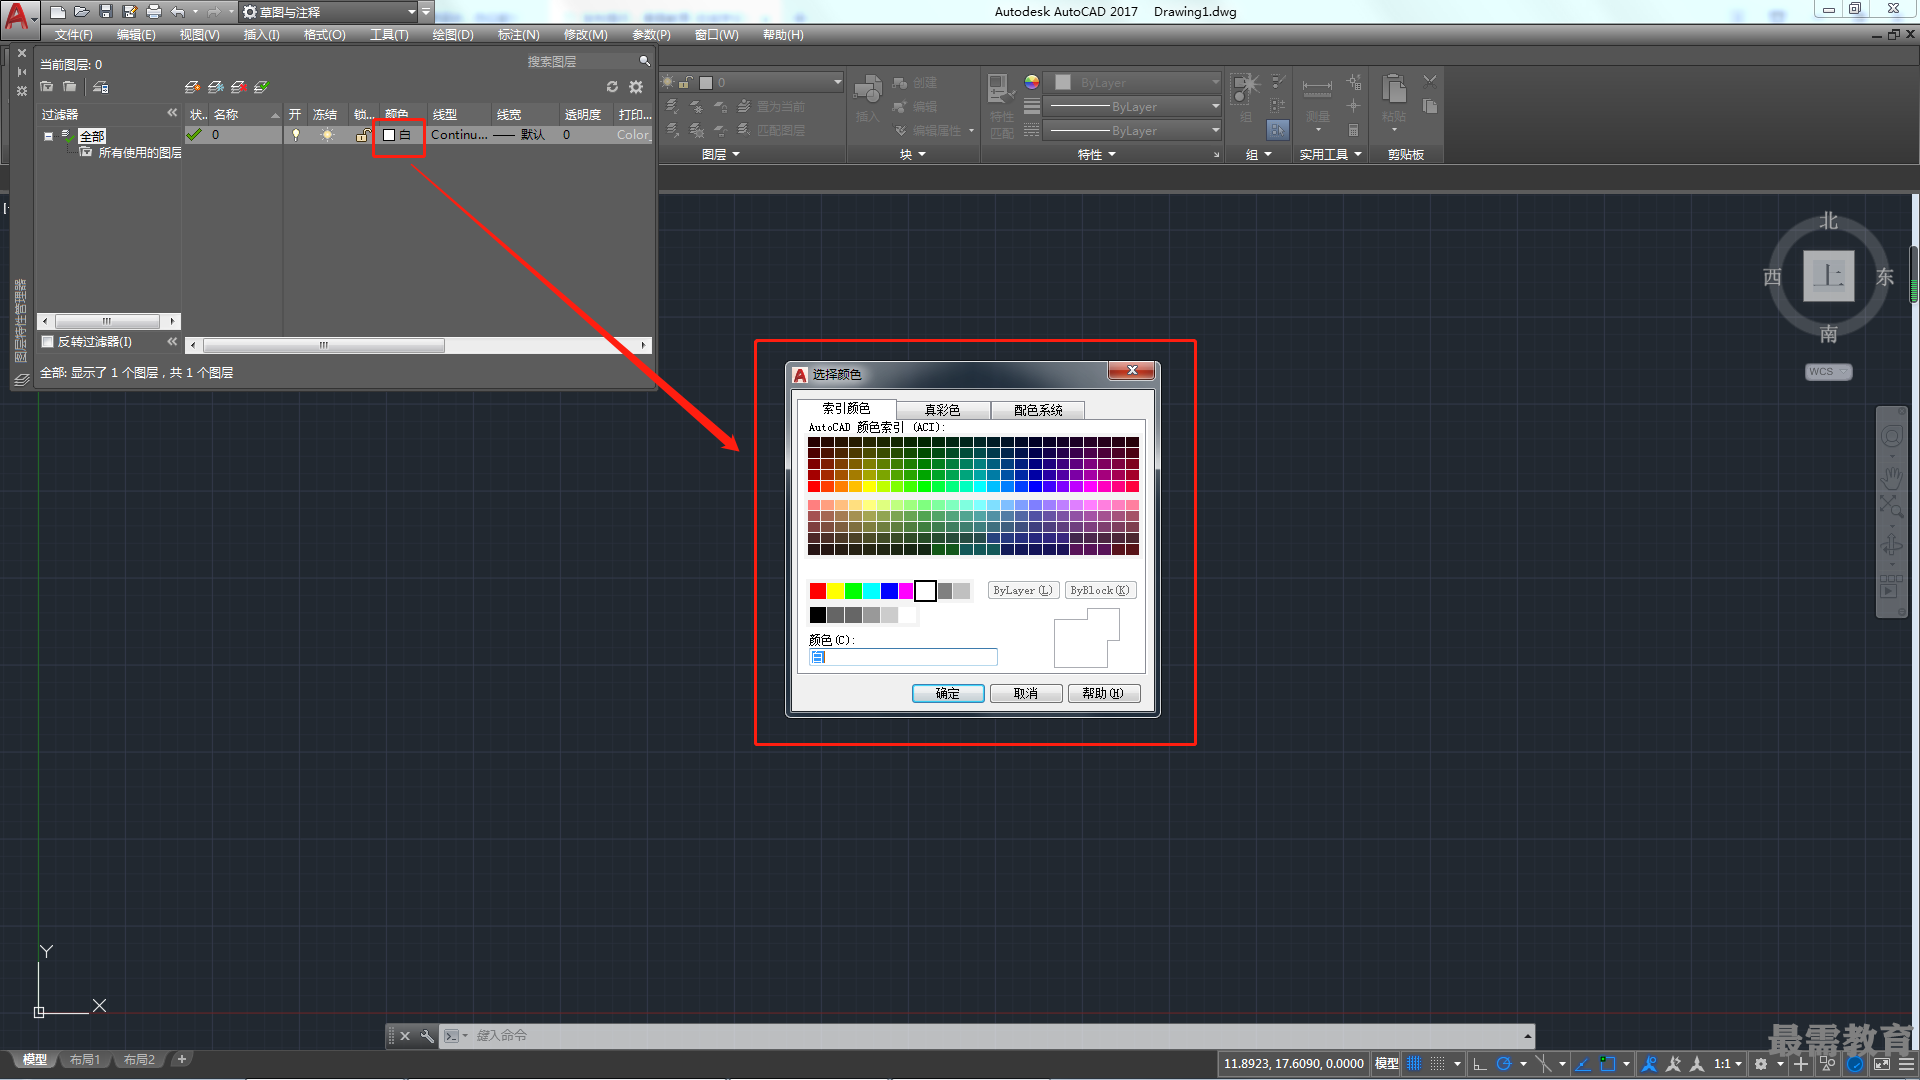Click the New Group Filter icon

69,87
